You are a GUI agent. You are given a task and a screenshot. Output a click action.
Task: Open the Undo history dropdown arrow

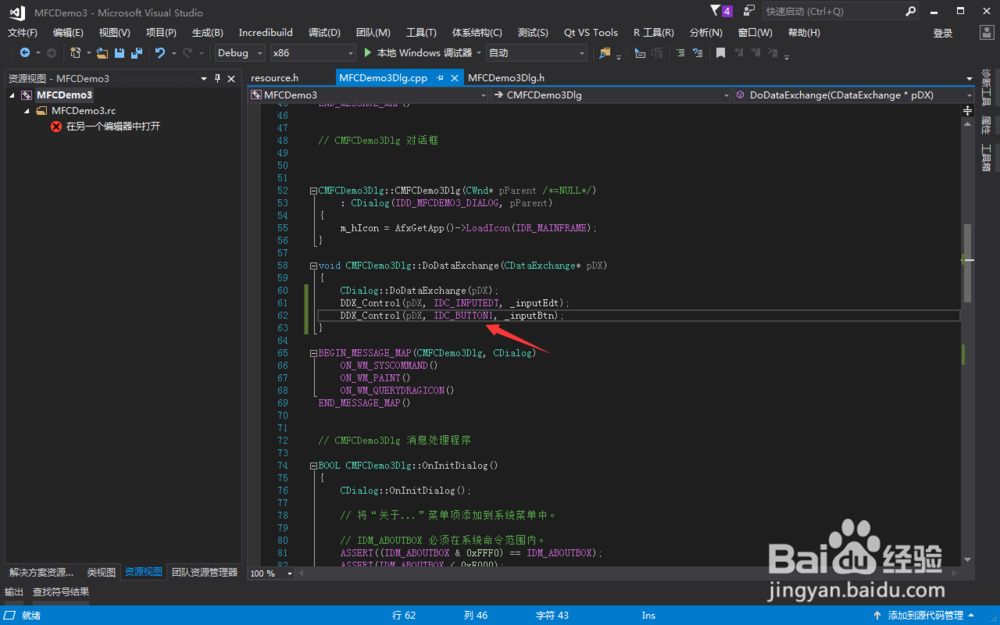click(173, 54)
